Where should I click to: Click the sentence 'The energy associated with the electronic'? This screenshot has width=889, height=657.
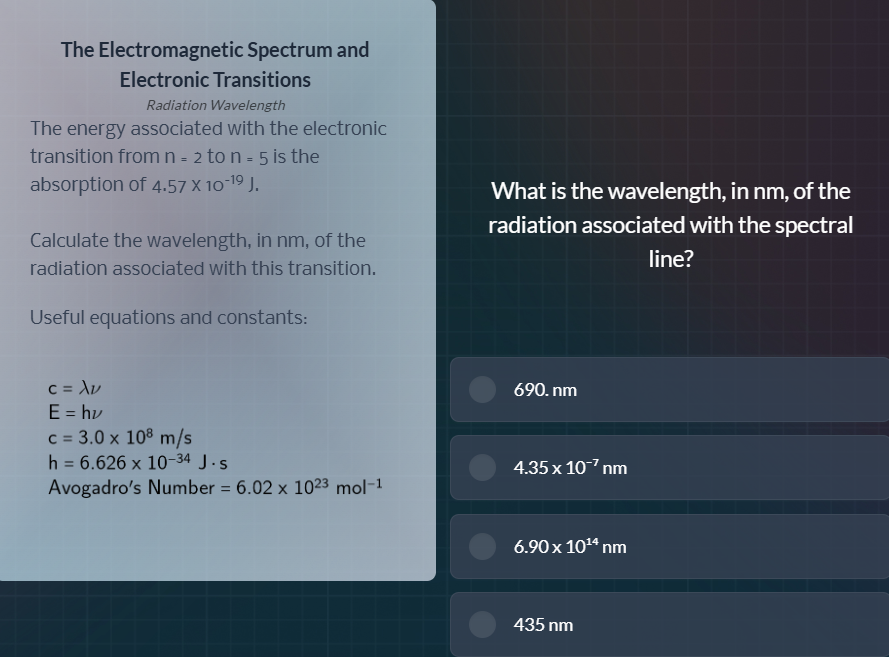tap(208, 128)
